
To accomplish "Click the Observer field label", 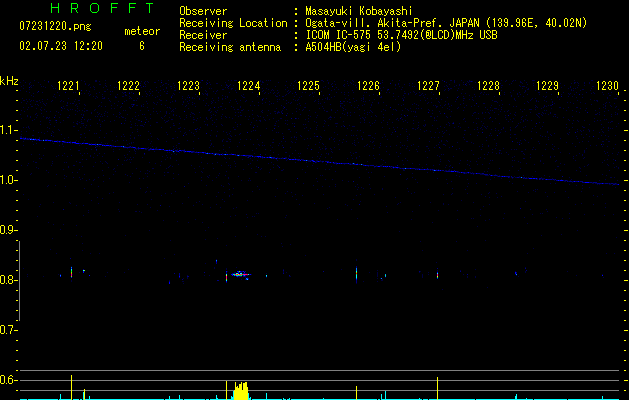I will click(x=203, y=11).
